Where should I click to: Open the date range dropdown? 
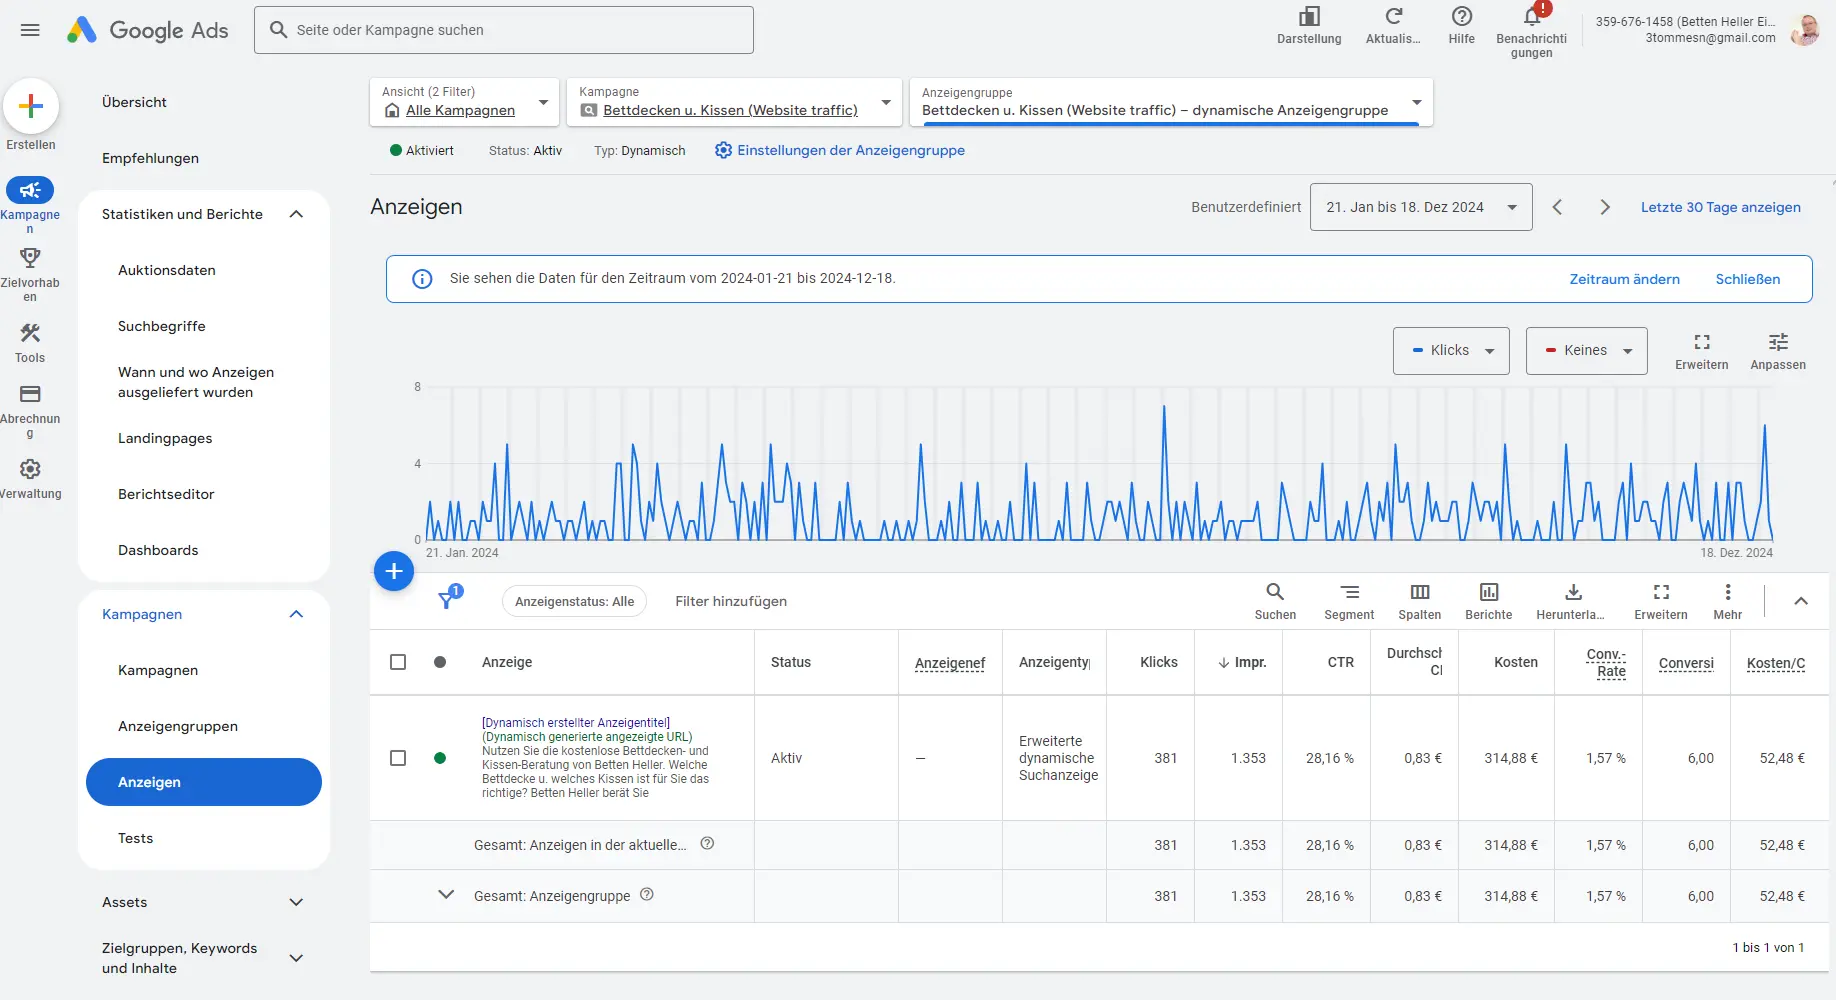1421,207
